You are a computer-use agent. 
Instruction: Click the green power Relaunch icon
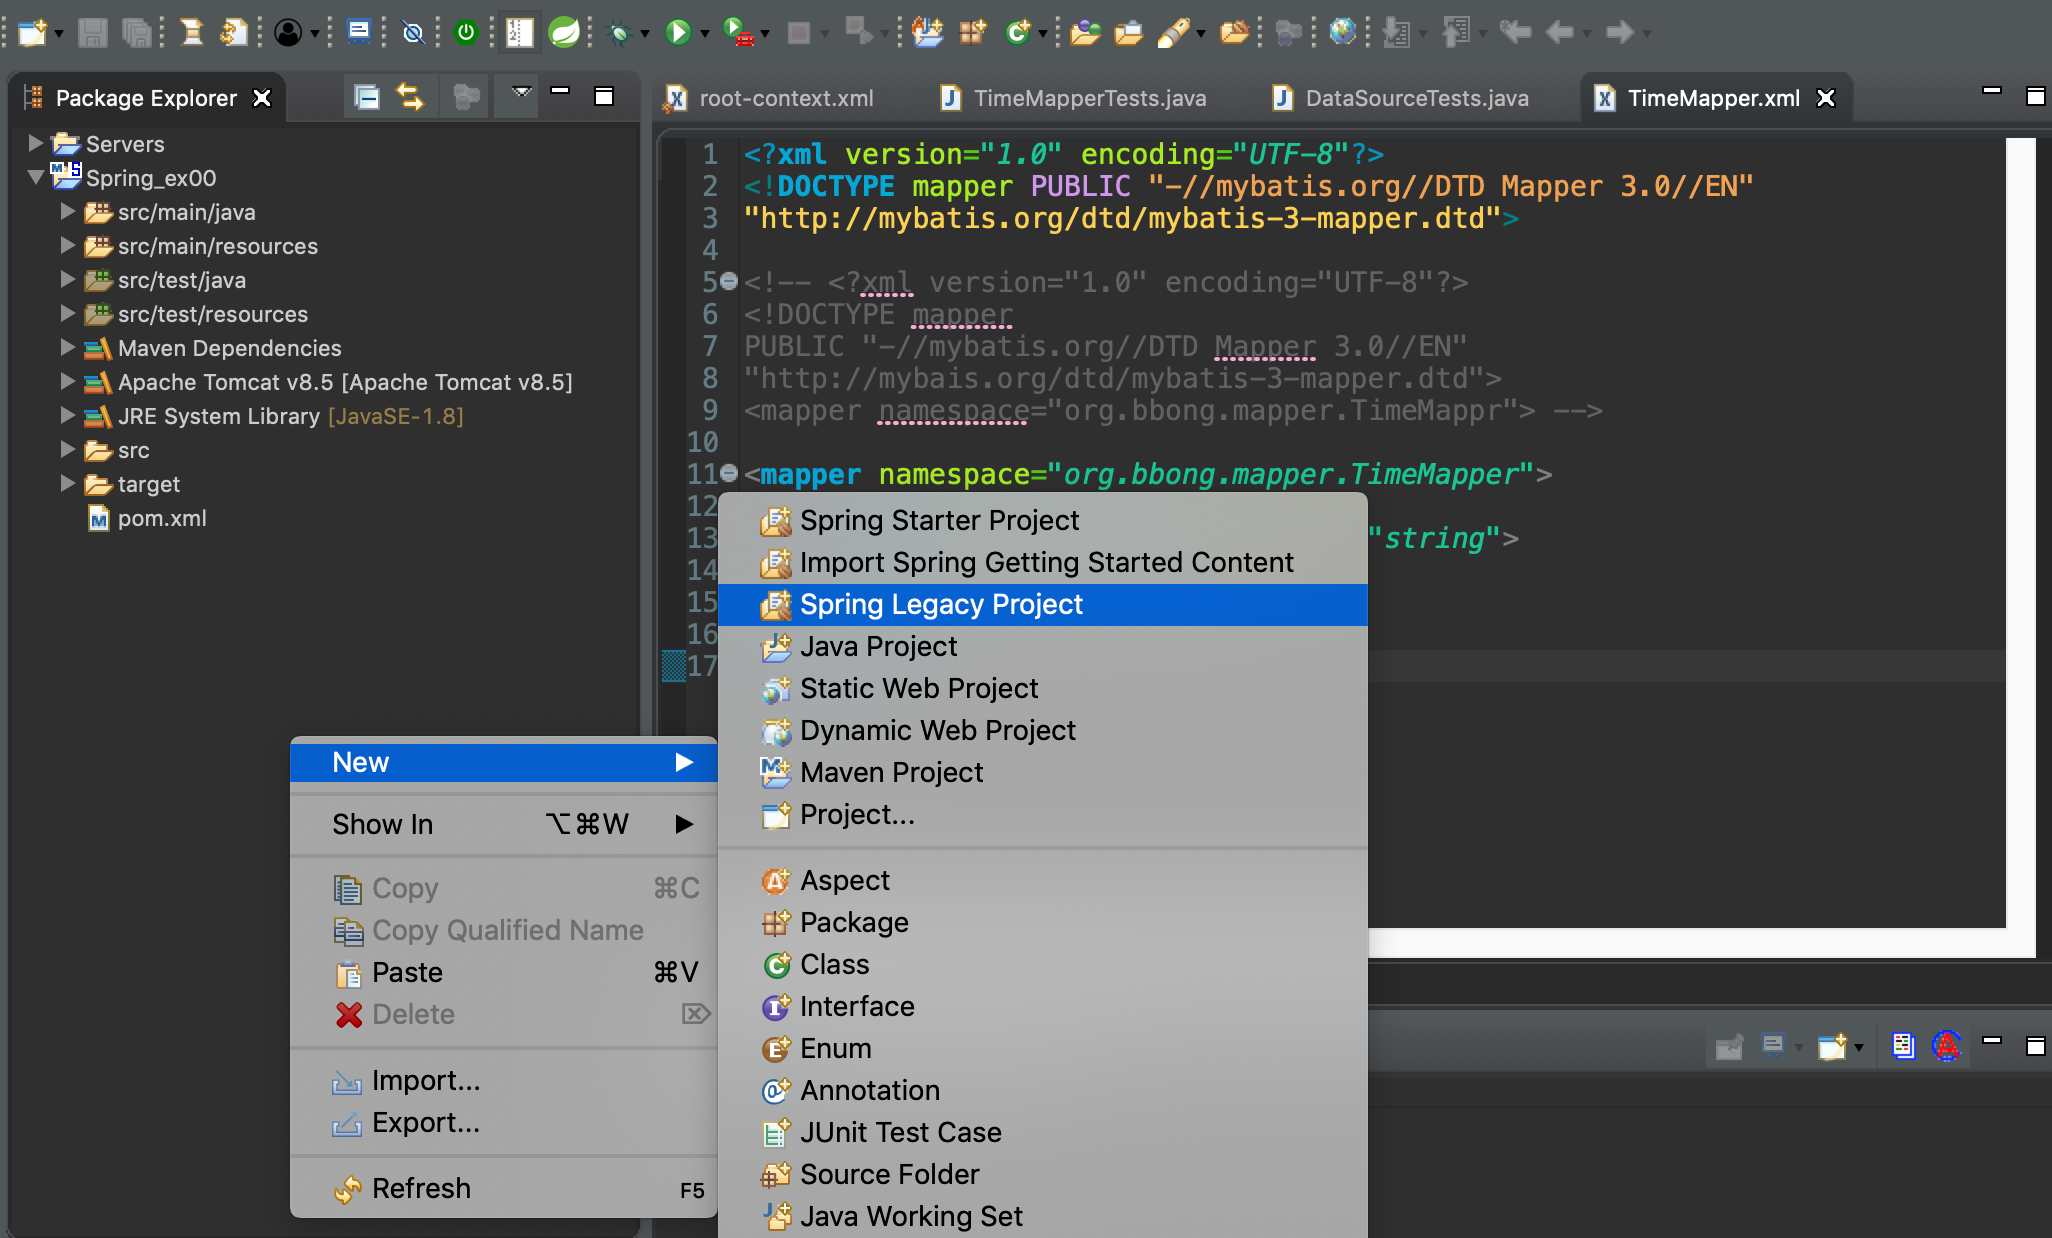point(466,32)
